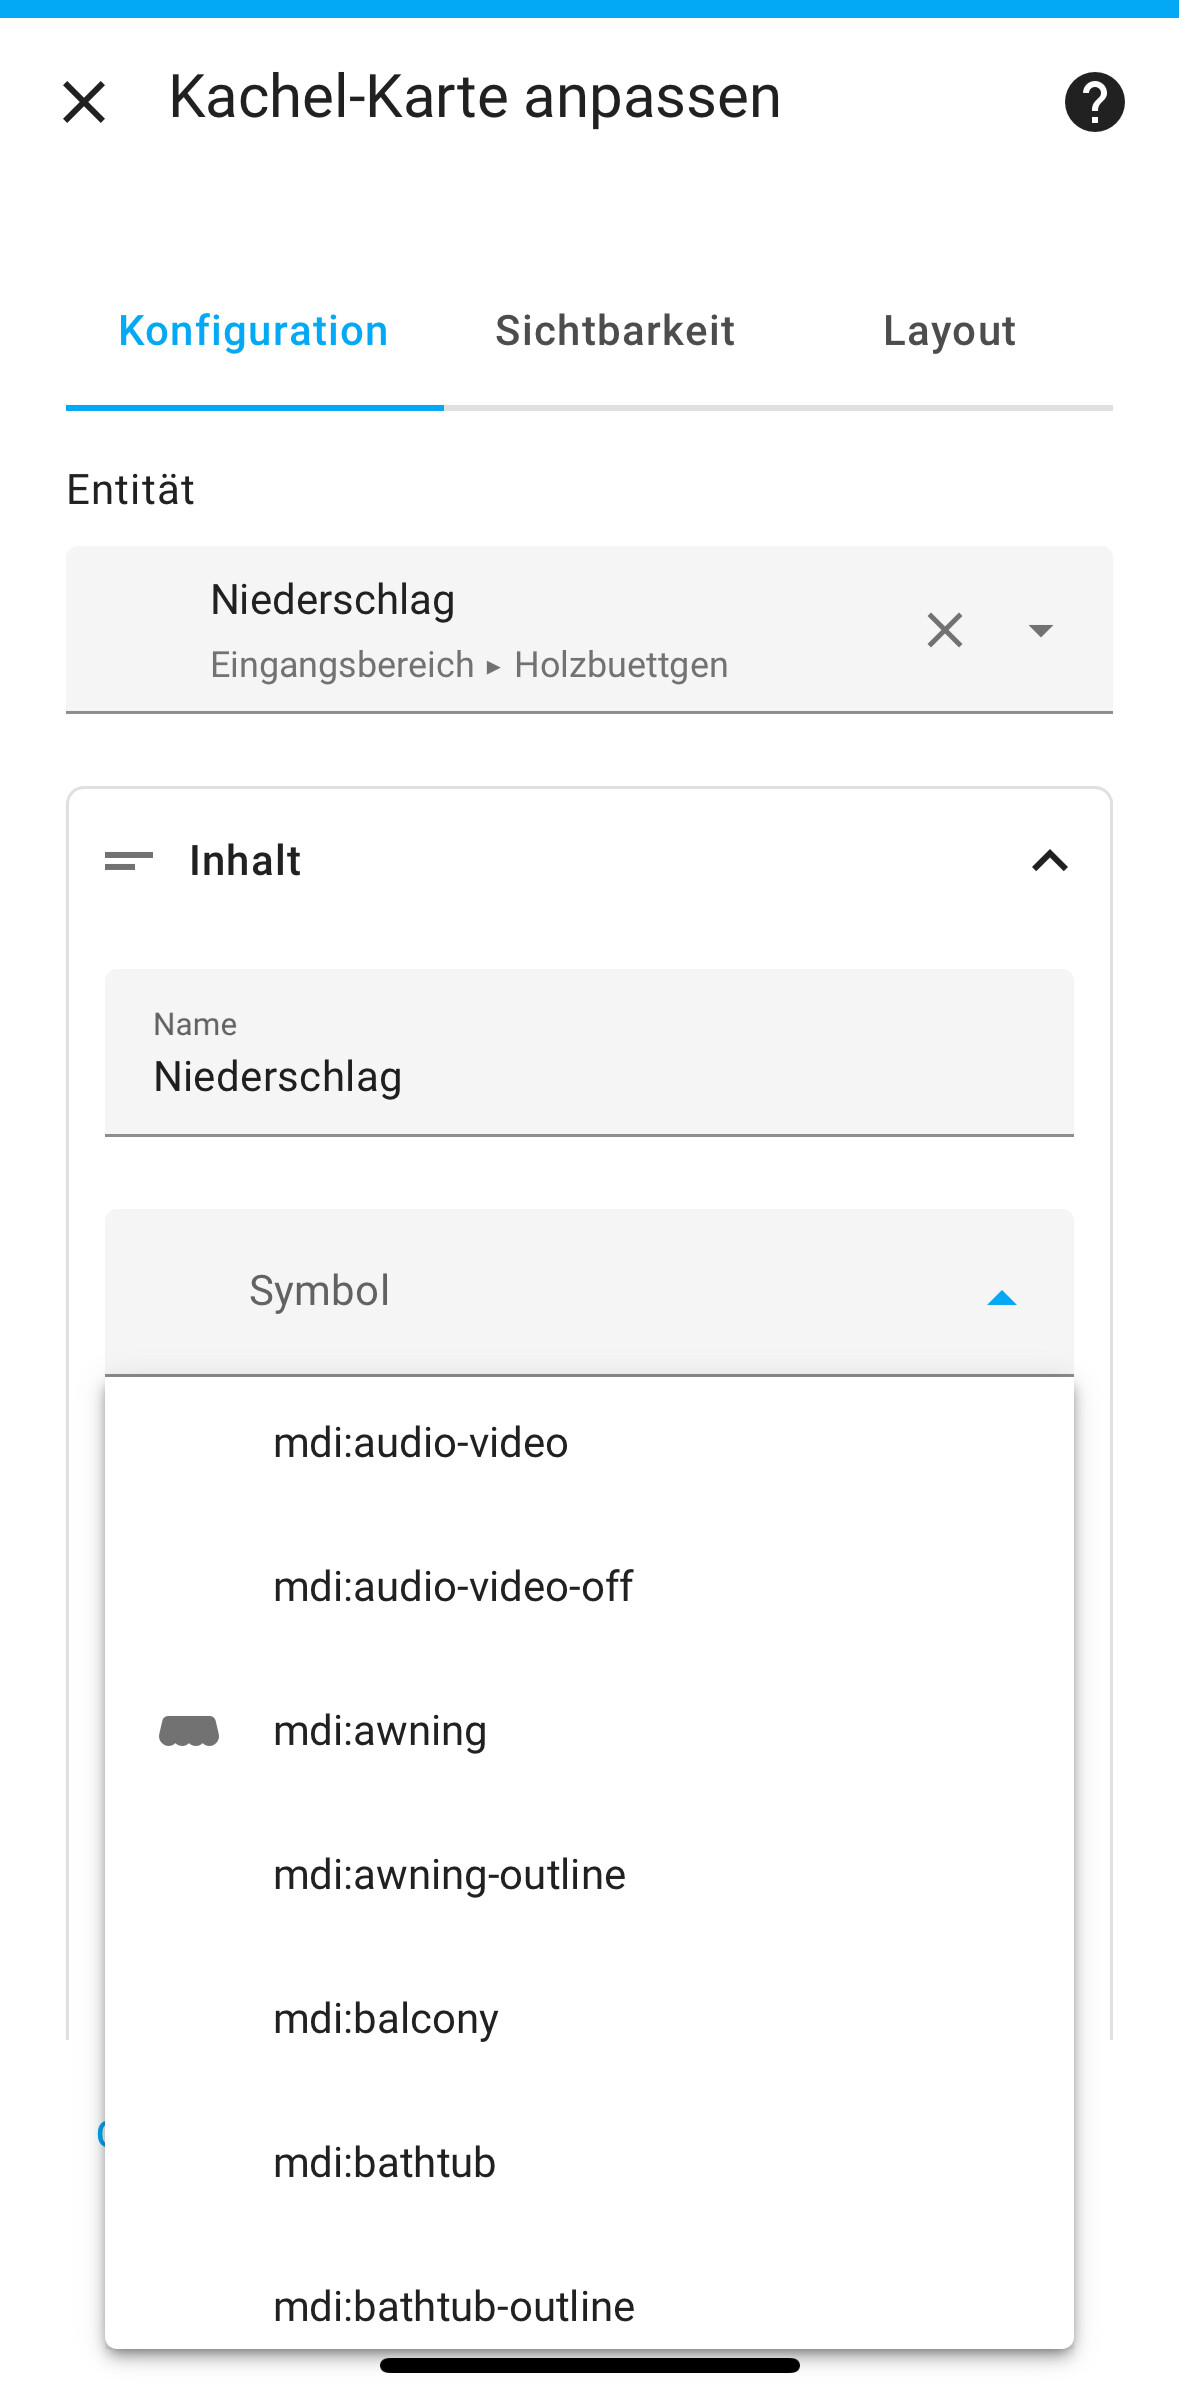Close the Kachel-Karte anpassen dialog
This screenshot has height=2397, width=1179.
(84, 102)
